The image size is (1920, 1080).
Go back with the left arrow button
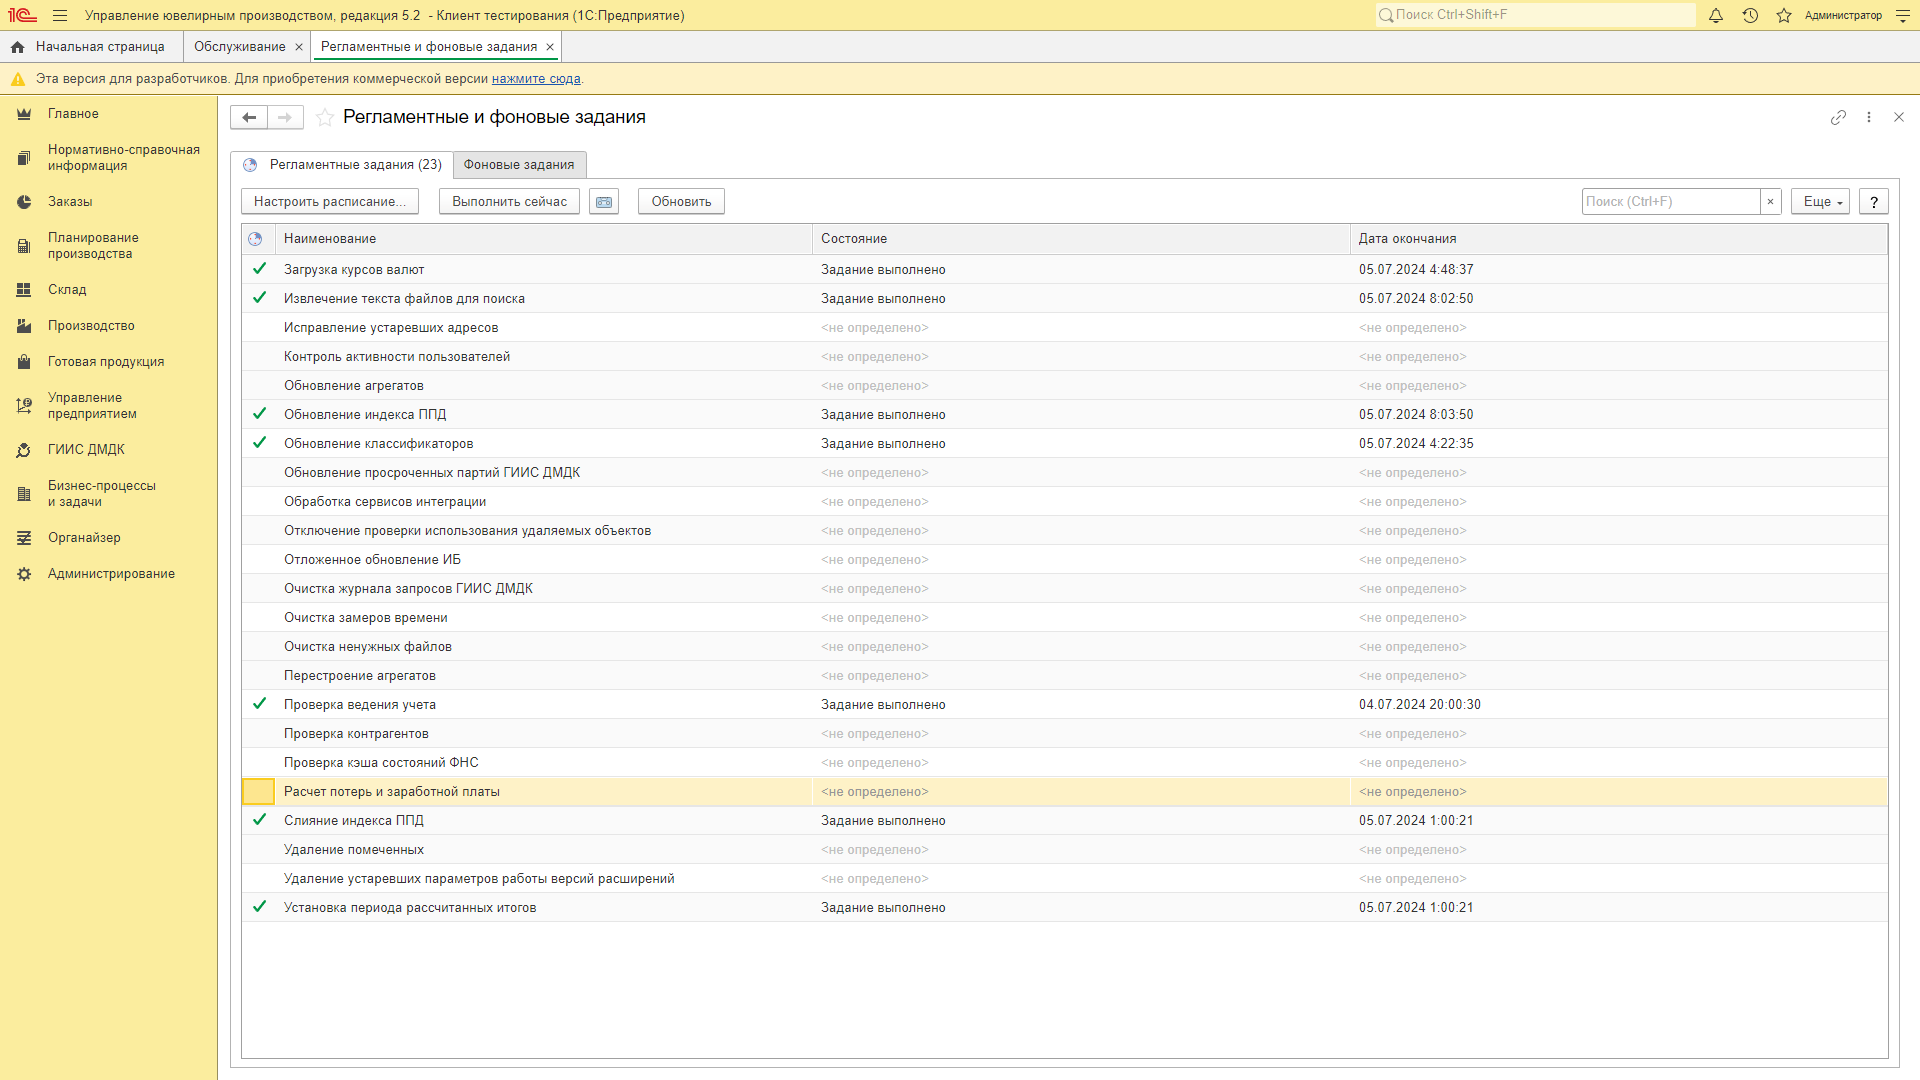click(249, 118)
